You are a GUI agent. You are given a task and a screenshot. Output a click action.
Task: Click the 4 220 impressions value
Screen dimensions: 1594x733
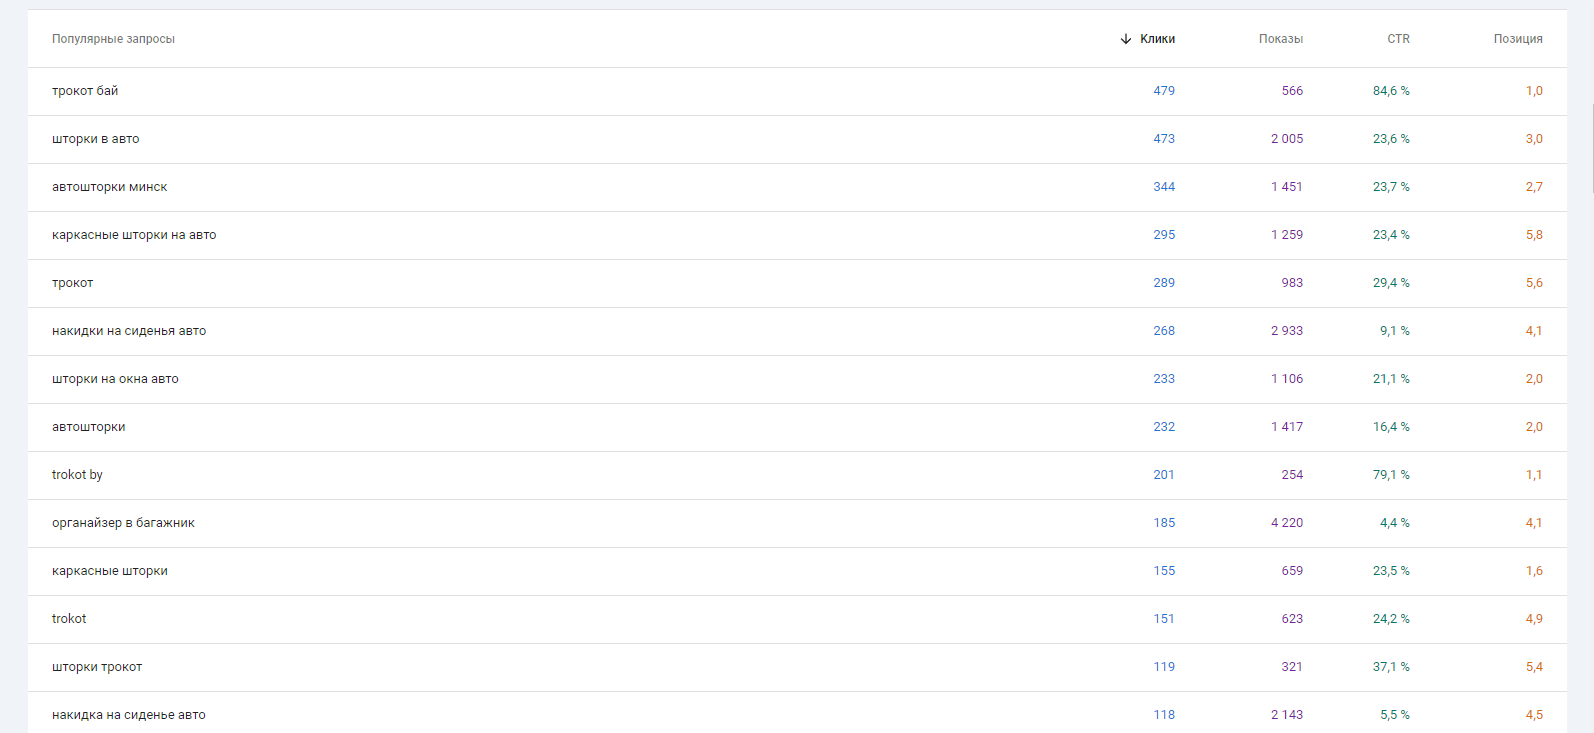click(1286, 523)
